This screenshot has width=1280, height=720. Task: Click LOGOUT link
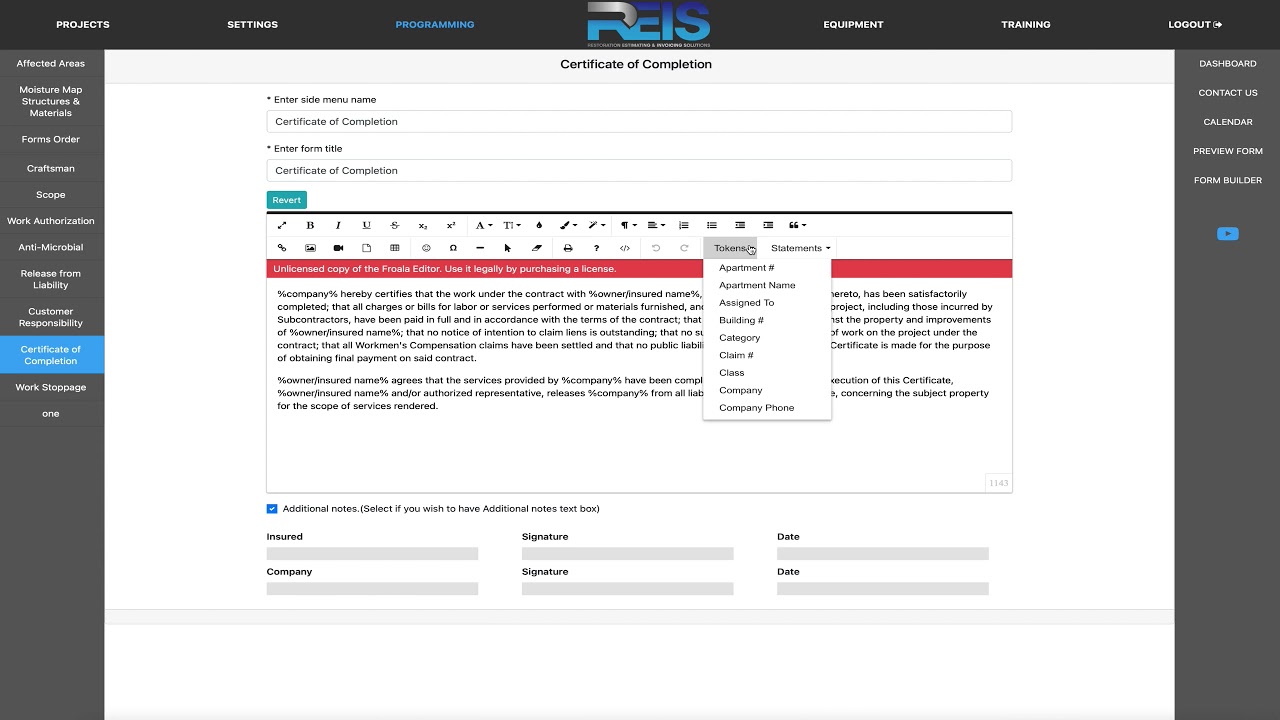pyautogui.click(x=1195, y=24)
